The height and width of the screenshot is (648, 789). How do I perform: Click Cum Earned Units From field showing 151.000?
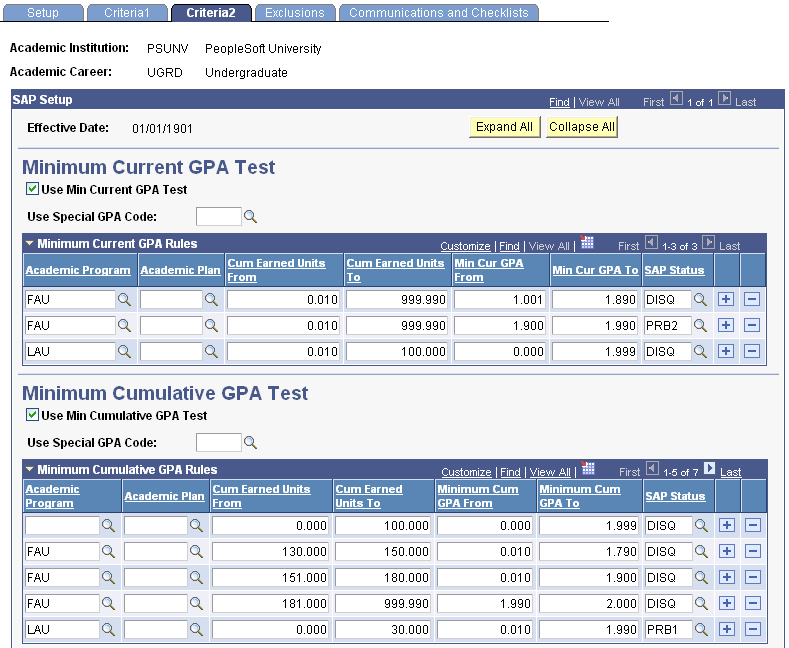point(270,578)
